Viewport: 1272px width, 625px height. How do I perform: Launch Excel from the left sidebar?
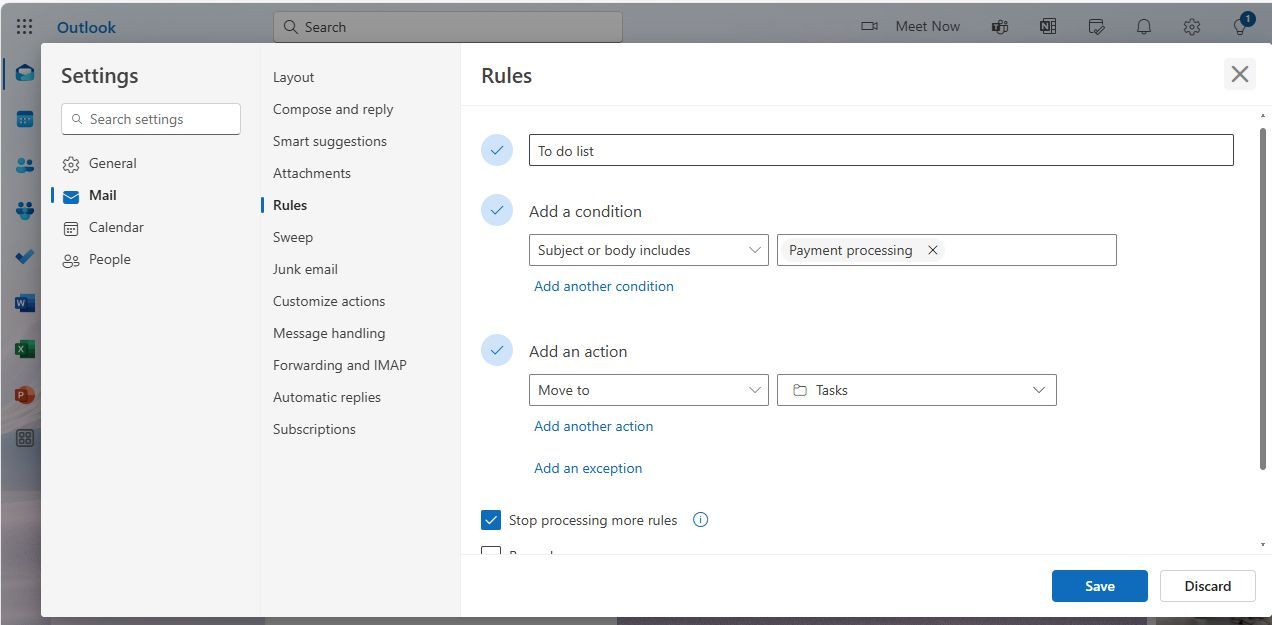point(24,348)
